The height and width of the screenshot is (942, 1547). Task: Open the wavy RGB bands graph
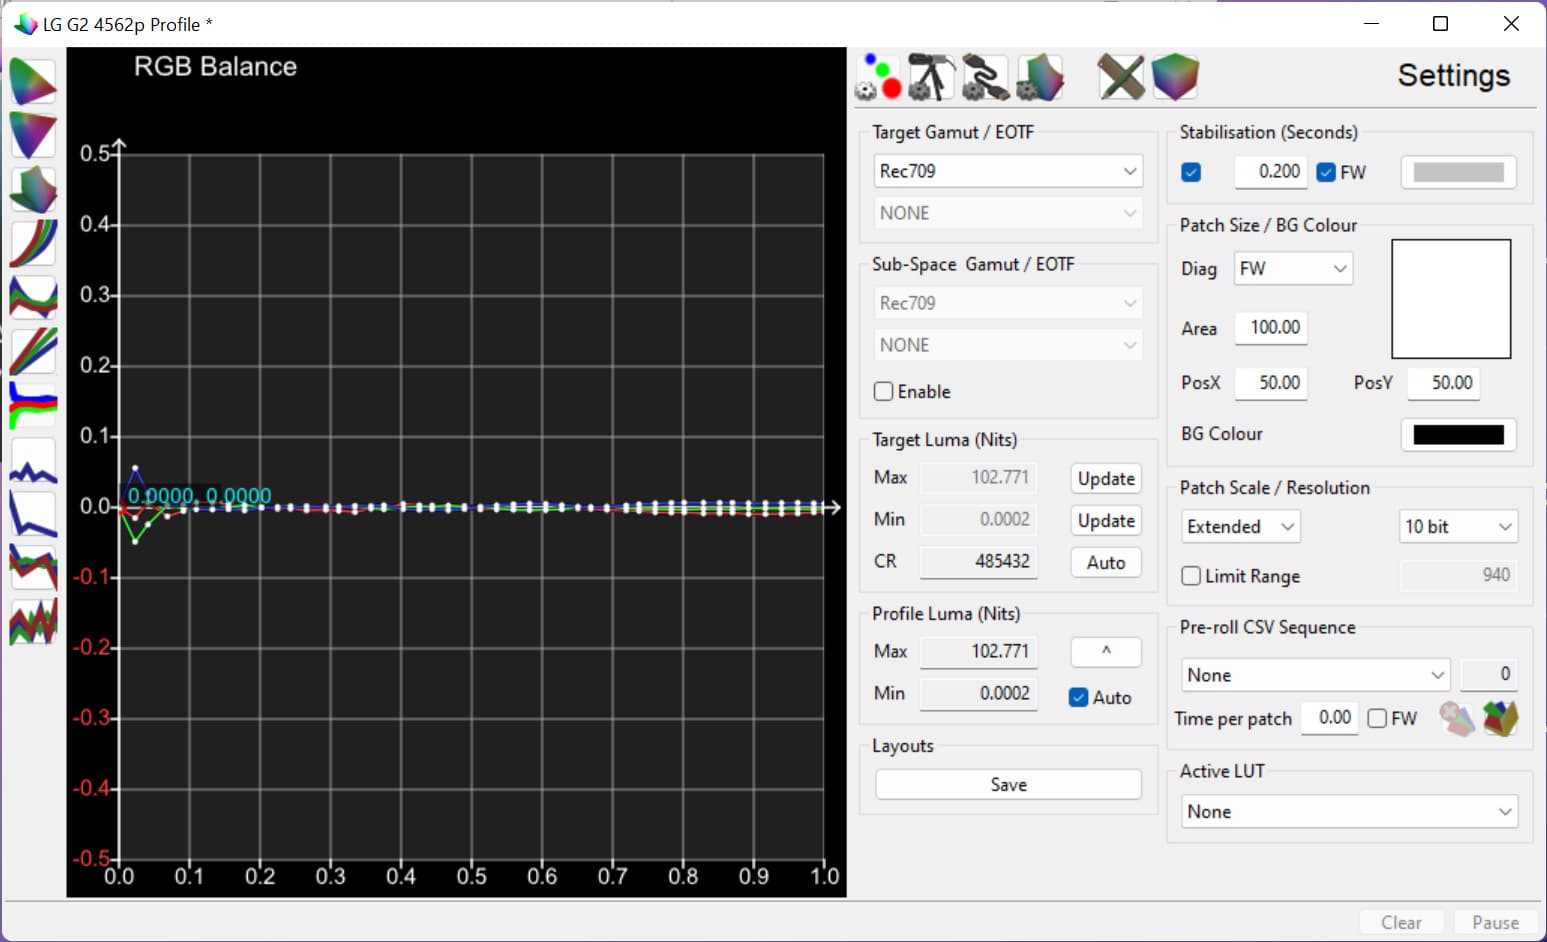(33, 297)
